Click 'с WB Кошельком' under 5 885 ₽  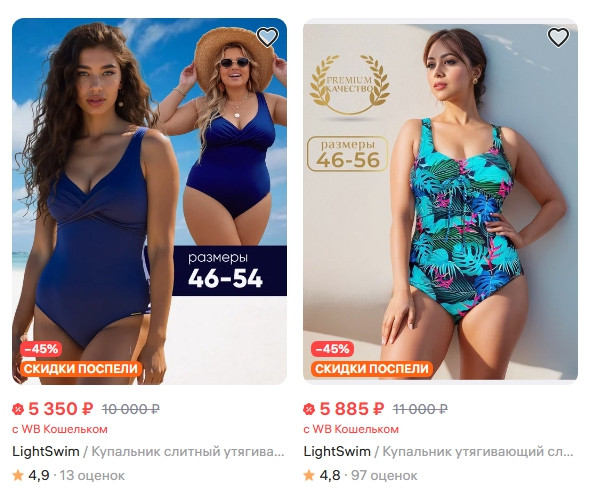[351, 429]
